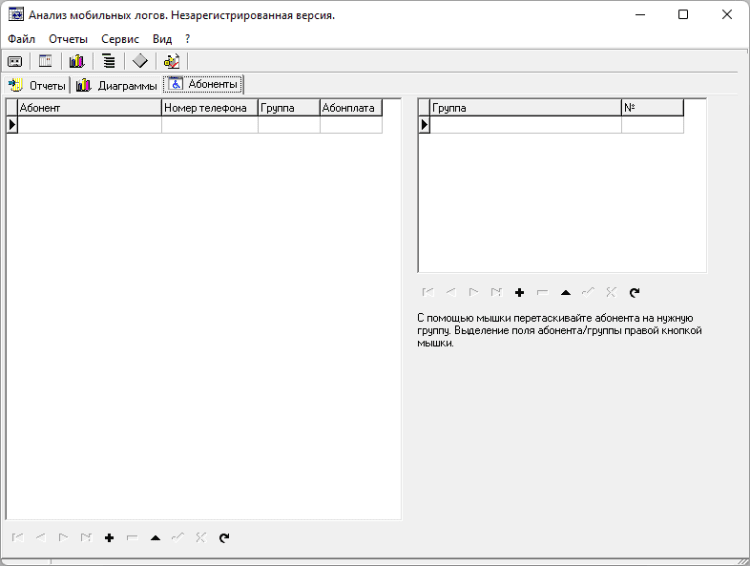Go to previous record in subscribers navigator
This screenshot has width=750, height=566.
(41, 538)
